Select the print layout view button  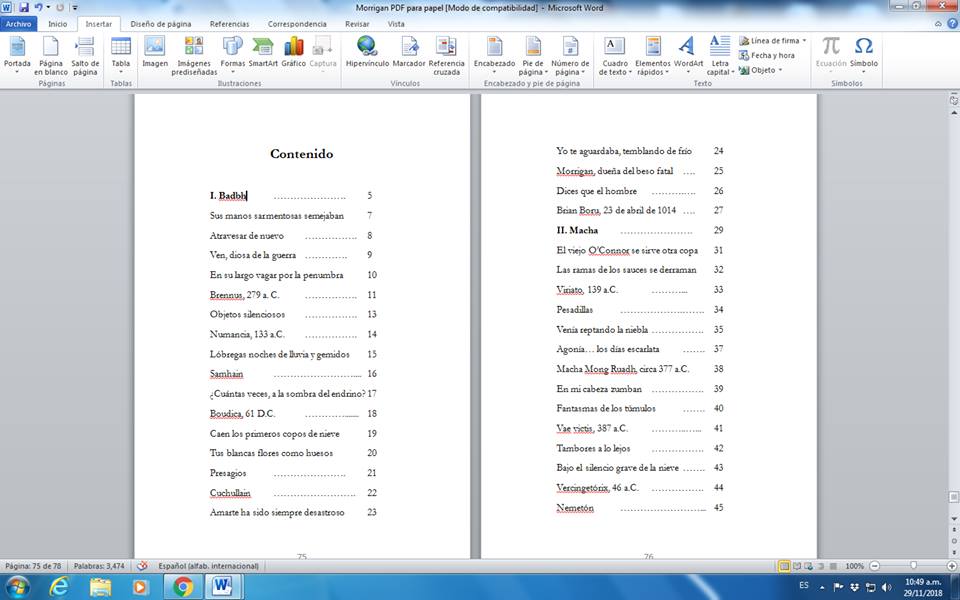pos(784,566)
